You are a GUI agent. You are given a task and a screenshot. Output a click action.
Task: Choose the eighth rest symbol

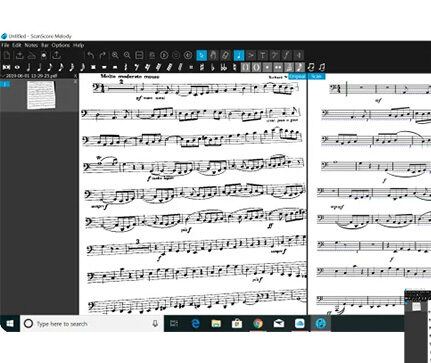pyautogui.click(x=136, y=67)
